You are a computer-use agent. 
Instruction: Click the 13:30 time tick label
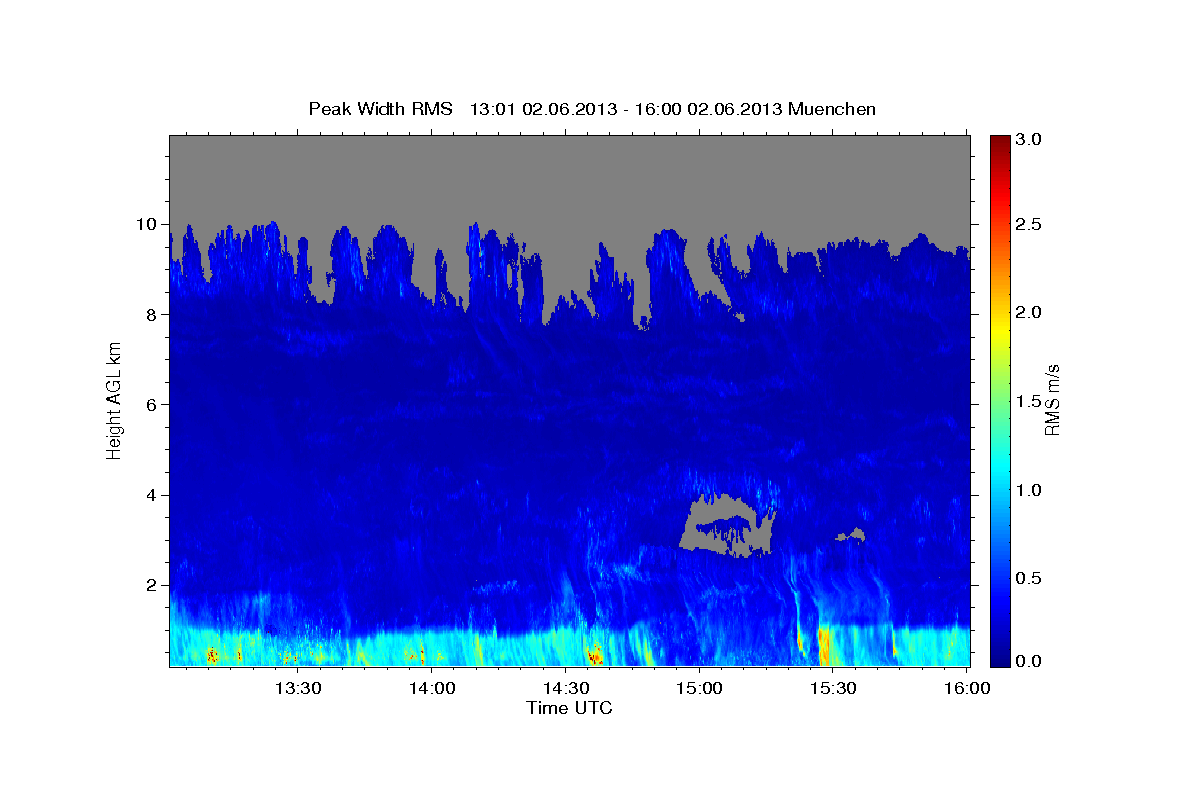pos(298,689)
